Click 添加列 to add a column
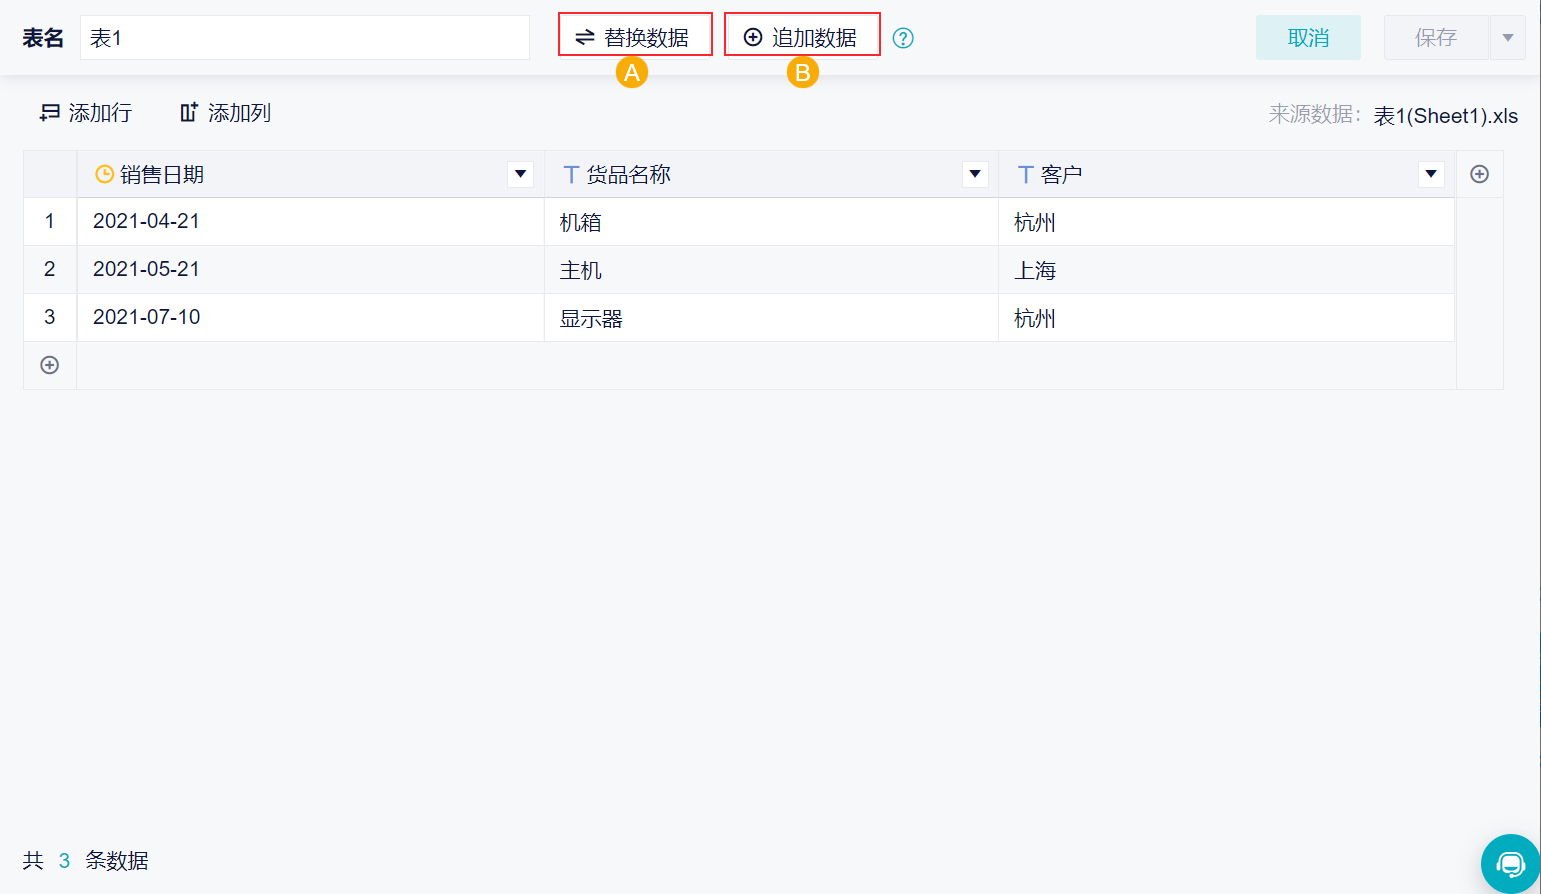The height and width of the screenshot is (894, 1541). (225, 113)
